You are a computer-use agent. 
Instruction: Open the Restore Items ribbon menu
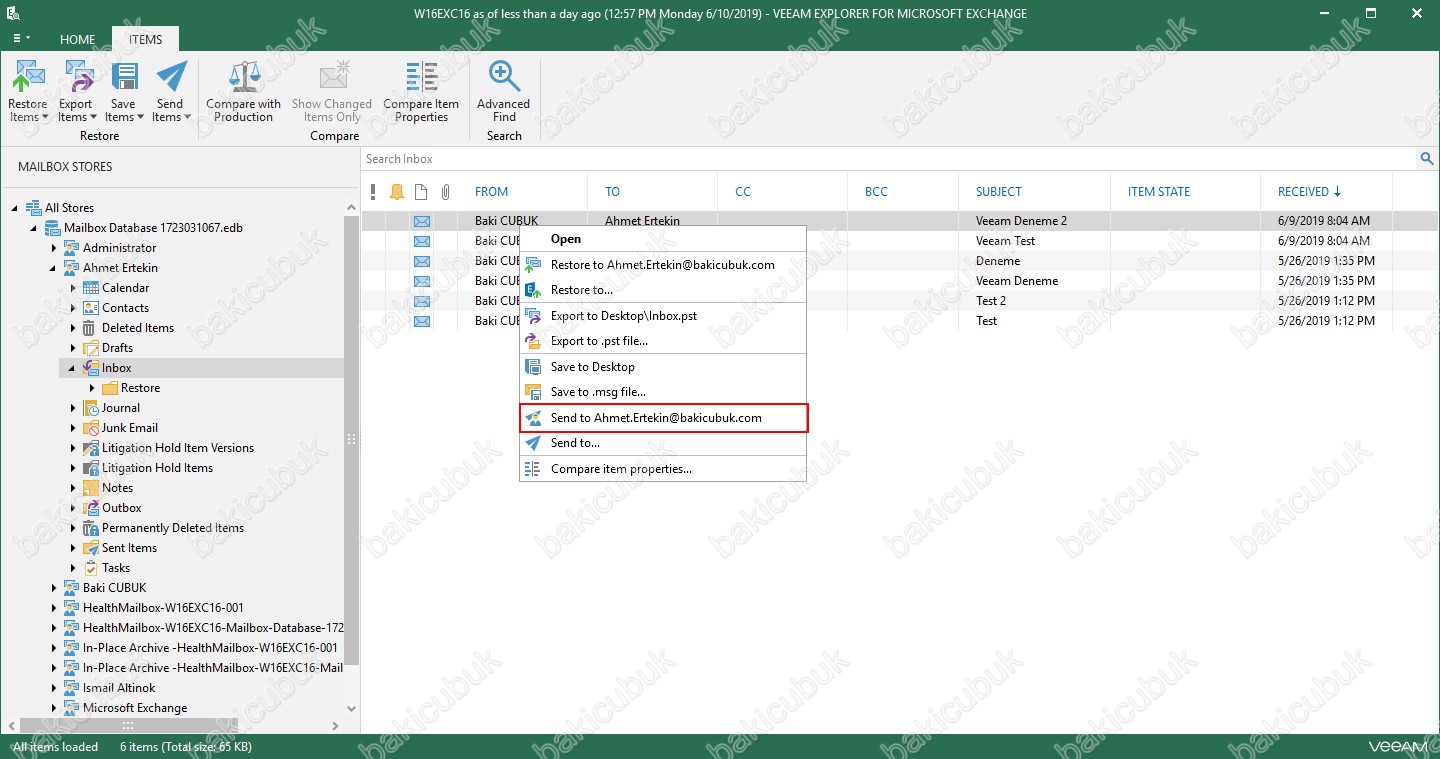(x=28, y=91)
